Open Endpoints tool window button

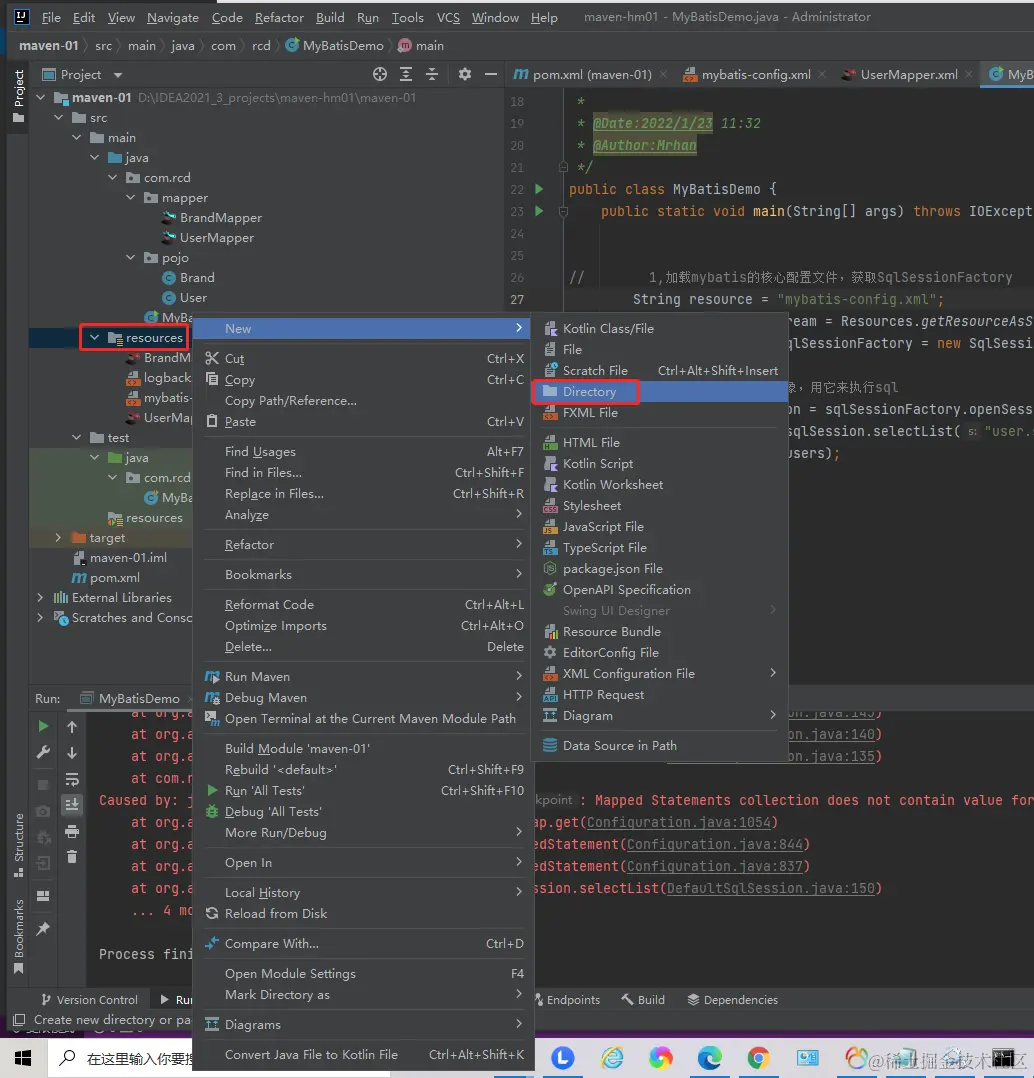point(567,1000)
